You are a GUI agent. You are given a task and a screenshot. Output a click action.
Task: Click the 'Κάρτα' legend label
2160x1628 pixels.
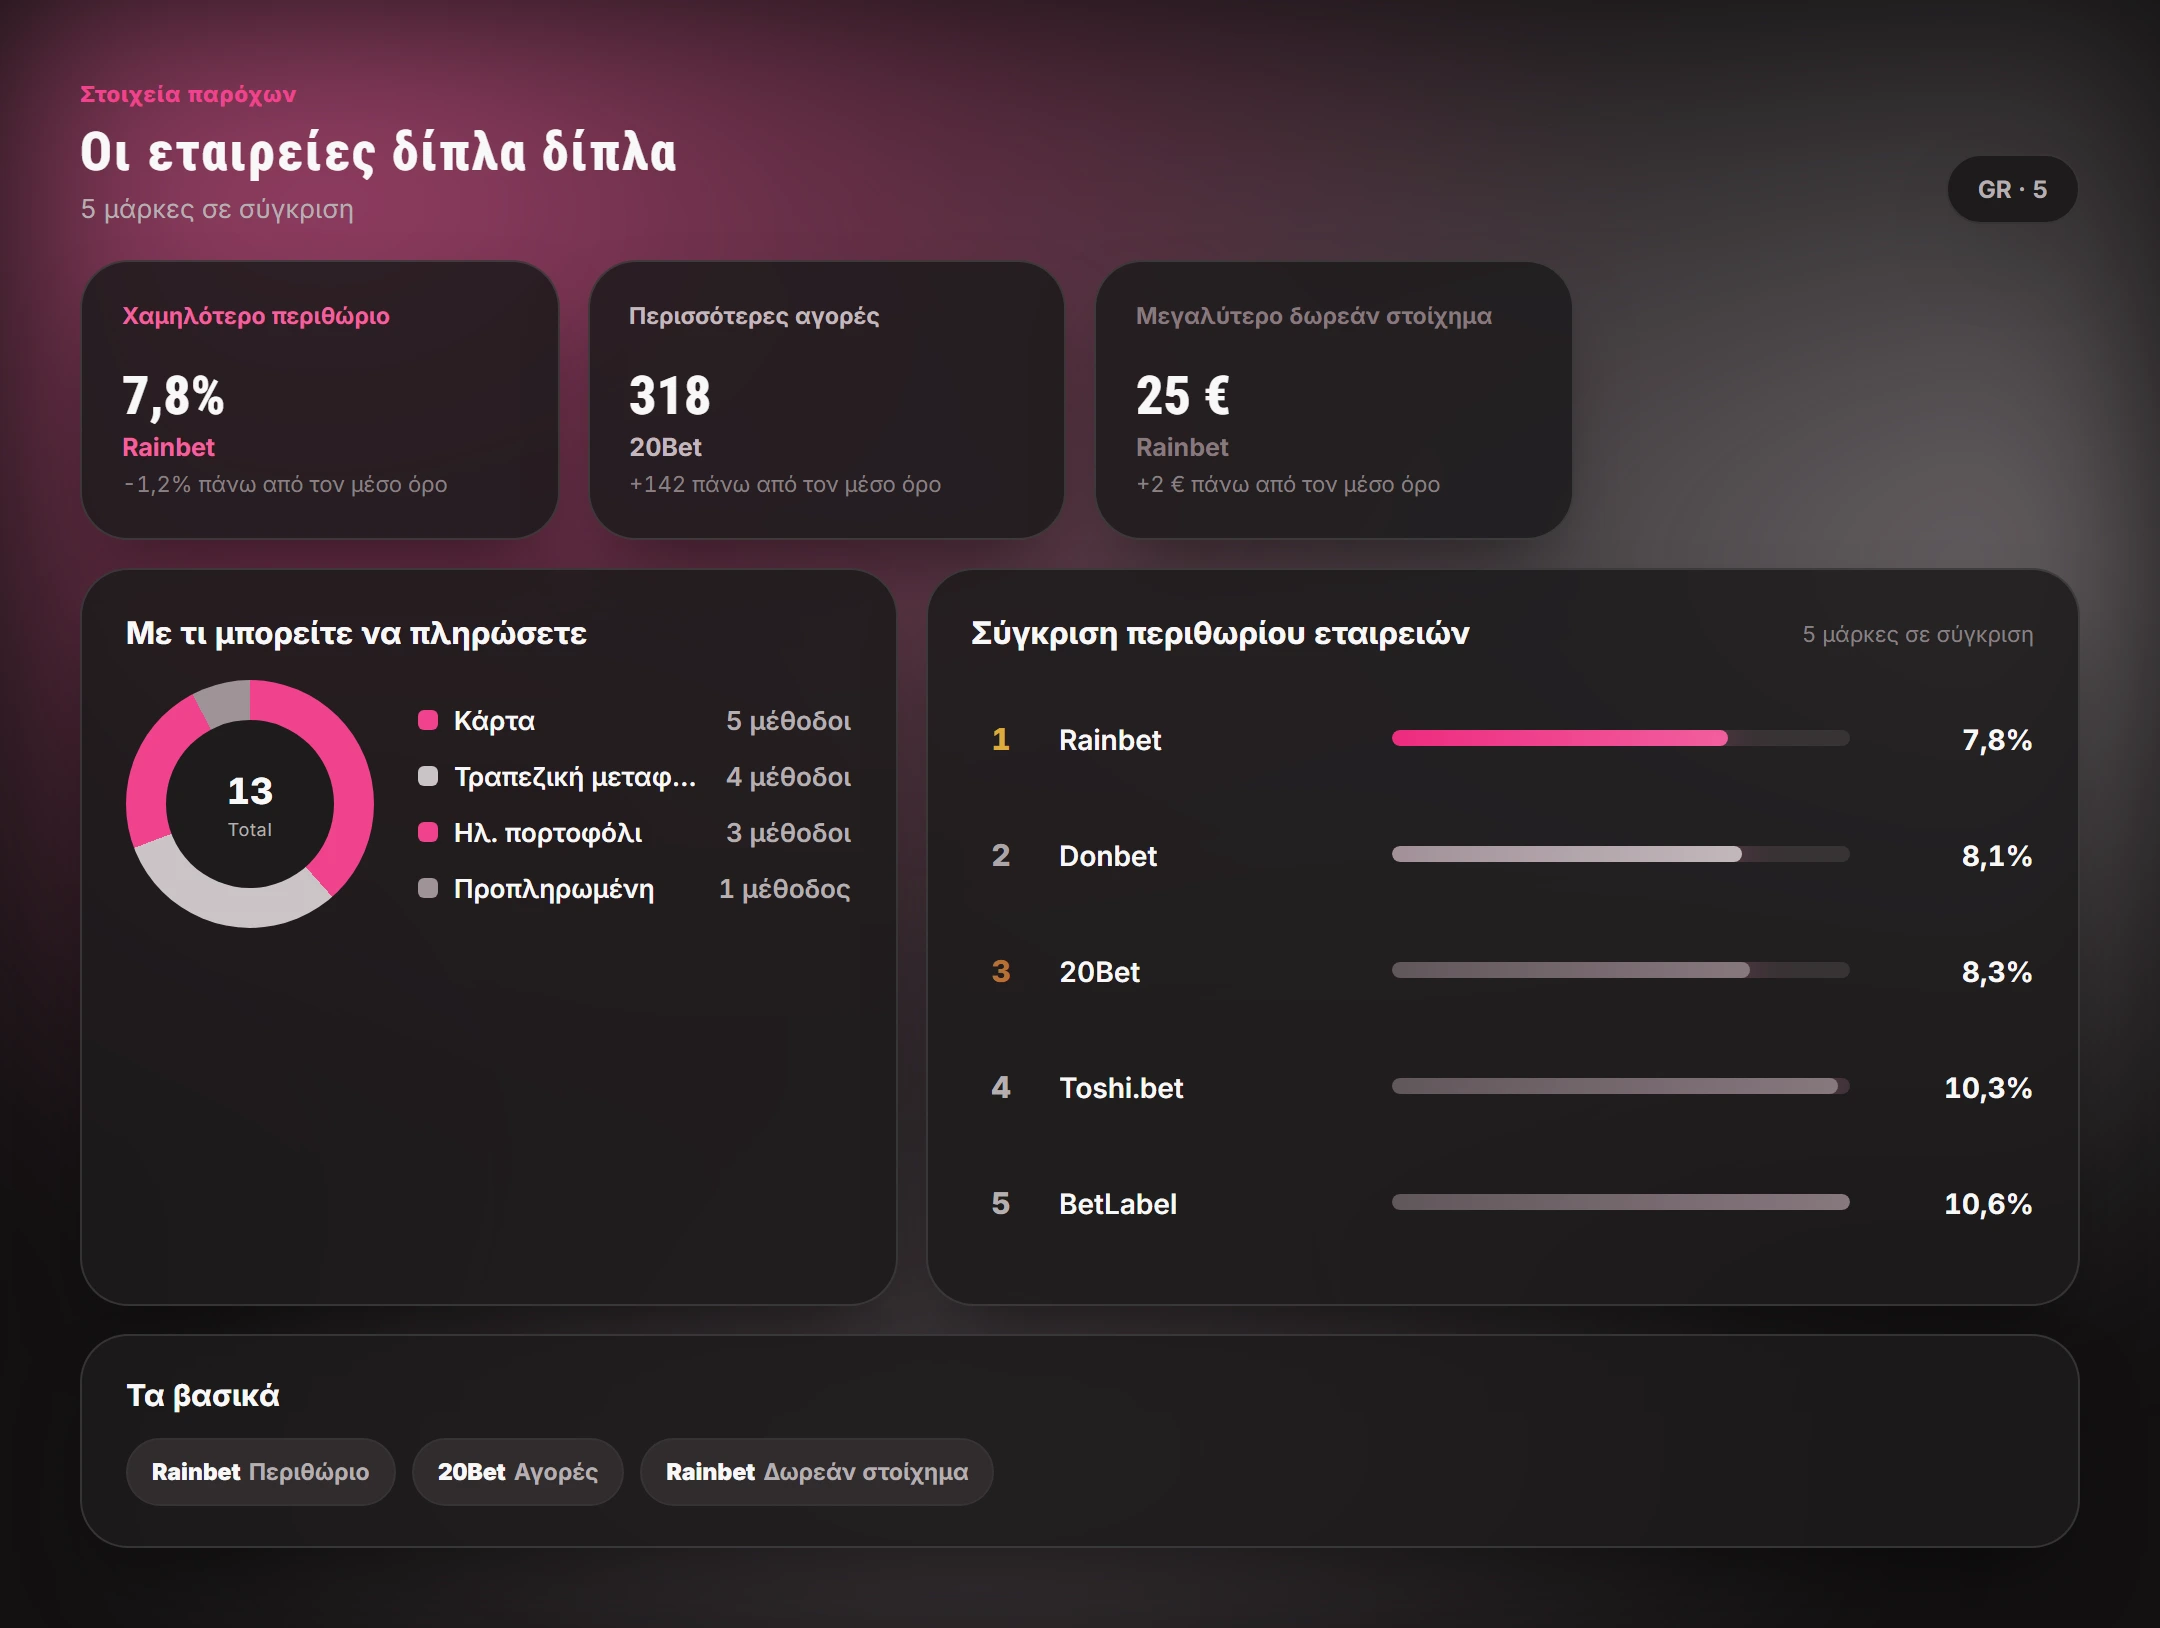[494, 721]
